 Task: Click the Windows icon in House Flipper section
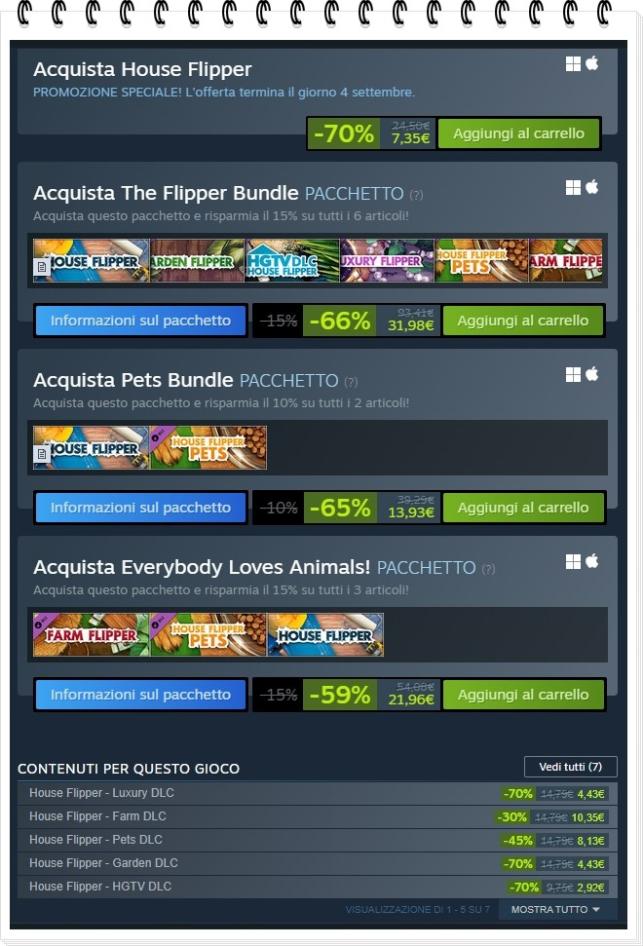tap(573, 63)
